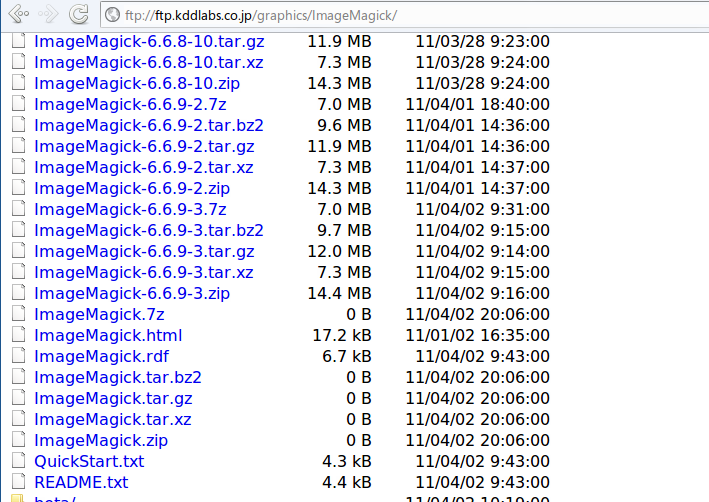
Task: Click file icon beside README.txt
Action: [x=19, y=482]
